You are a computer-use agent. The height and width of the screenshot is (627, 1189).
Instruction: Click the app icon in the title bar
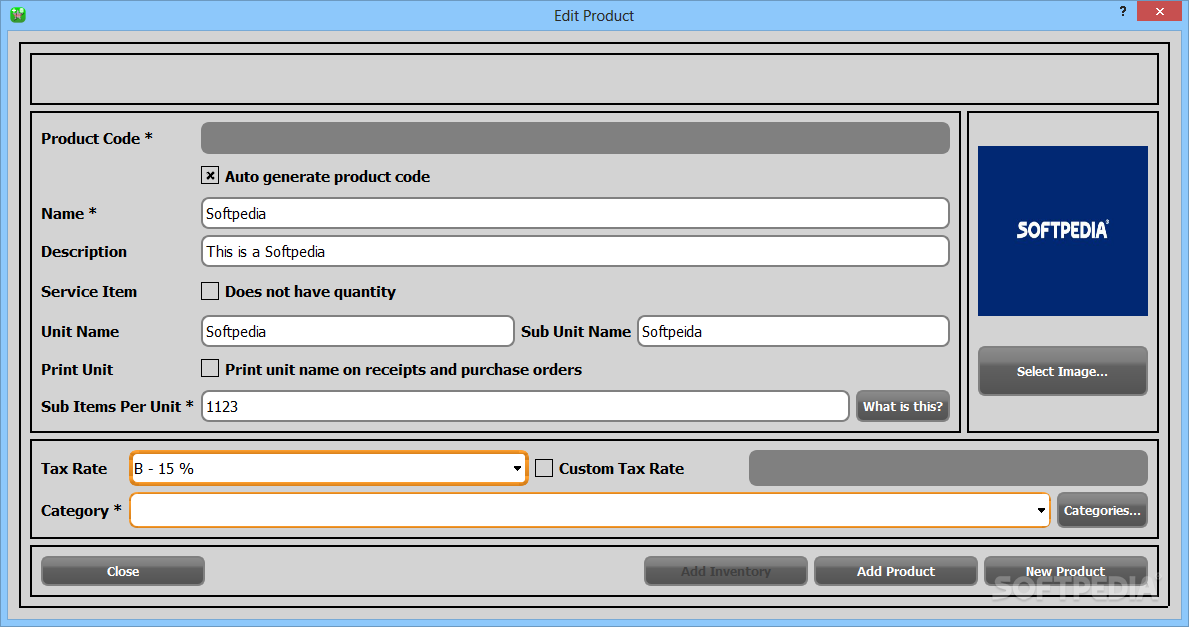click(17, 14)
